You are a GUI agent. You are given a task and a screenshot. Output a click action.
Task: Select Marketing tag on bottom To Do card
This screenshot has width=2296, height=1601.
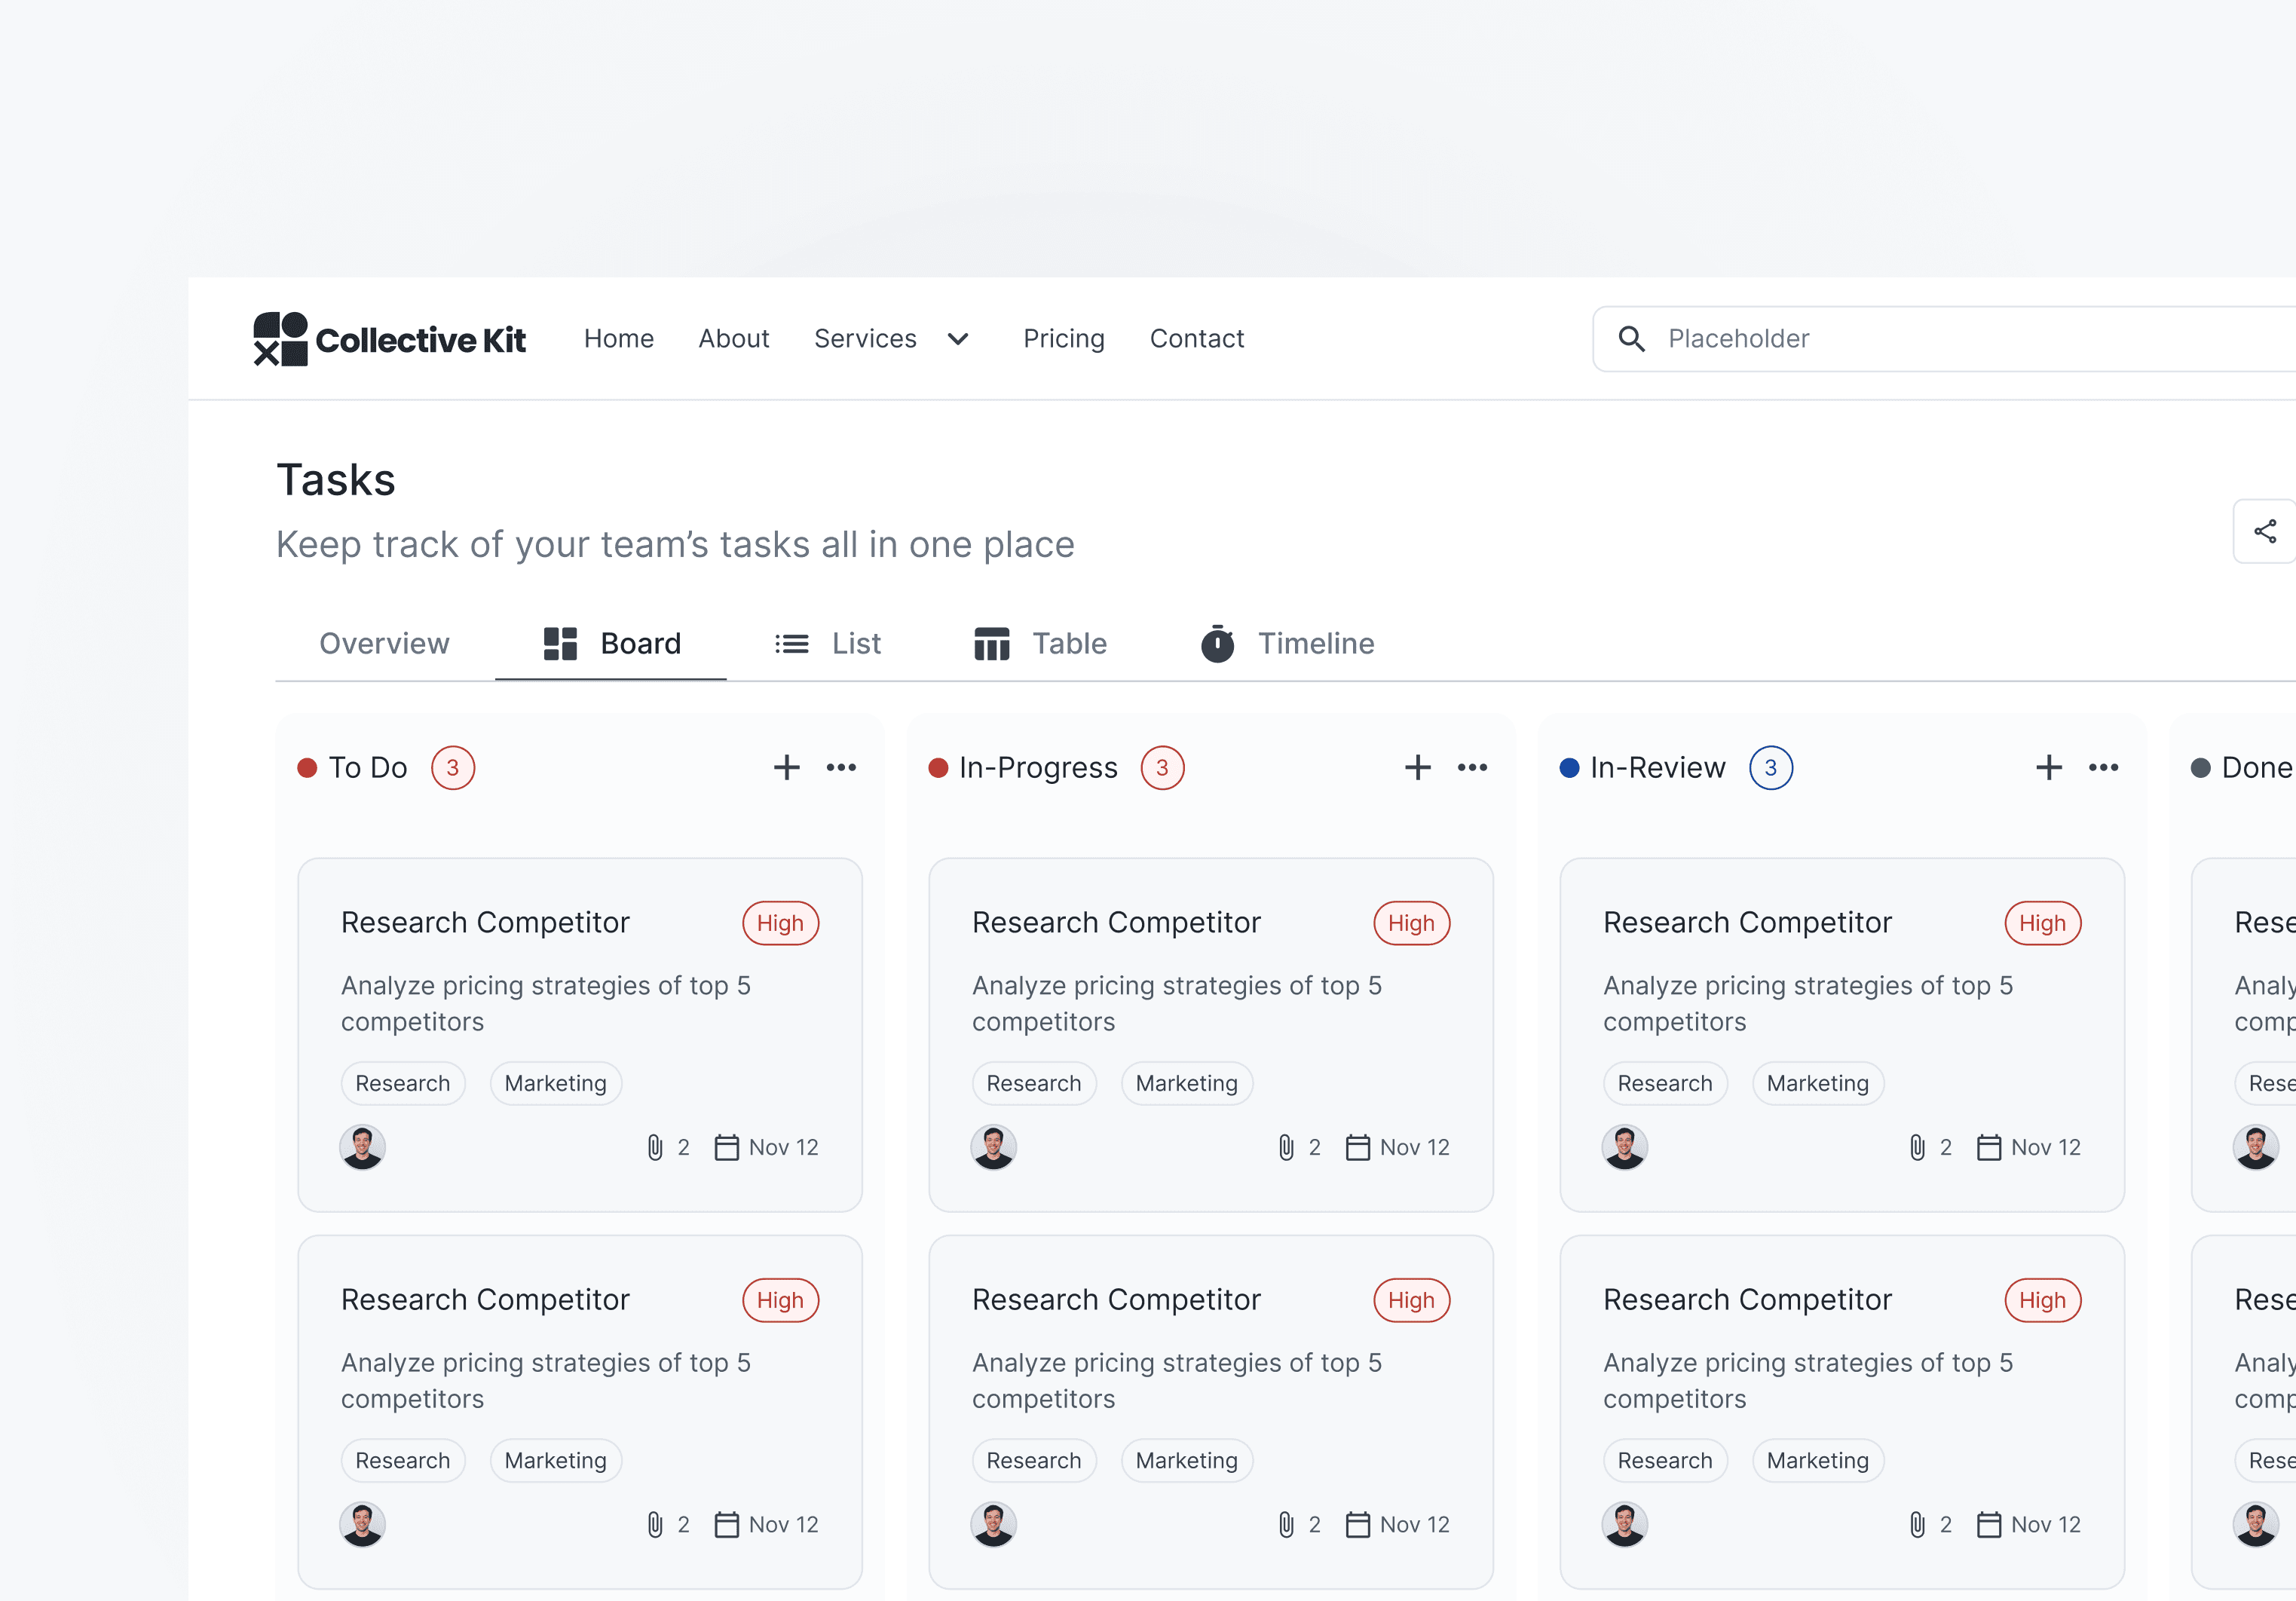[x=556, y=1461]
